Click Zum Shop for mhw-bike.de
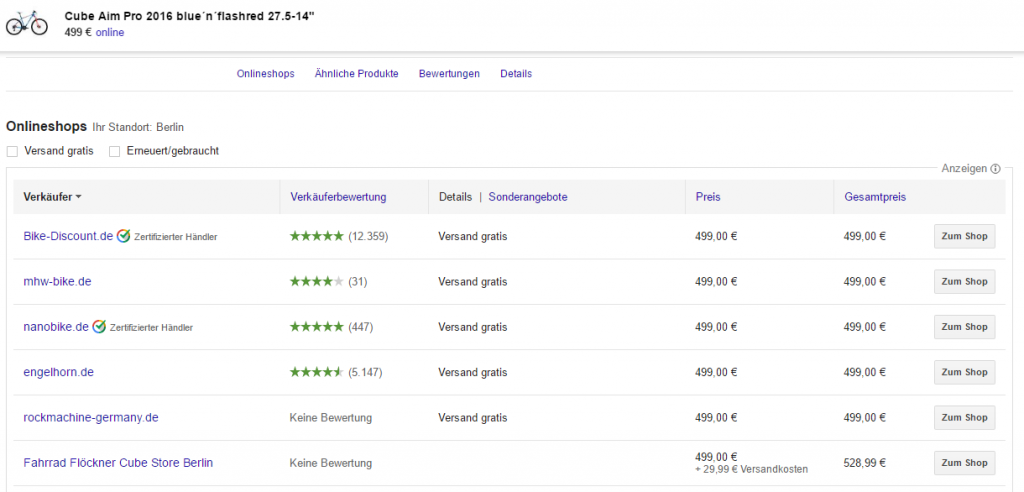Viewport: 1024px width, 492px height. click(x=965, y=282)
